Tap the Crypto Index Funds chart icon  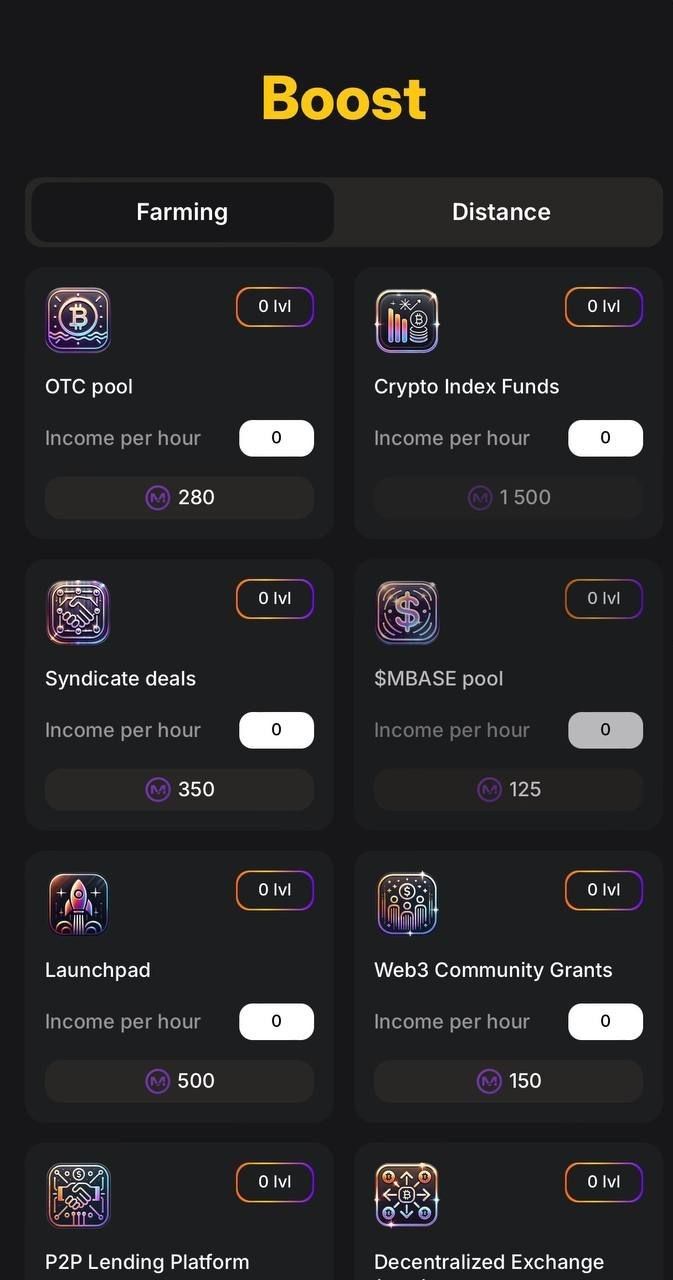pyautogui.click(x=407, y=320)
